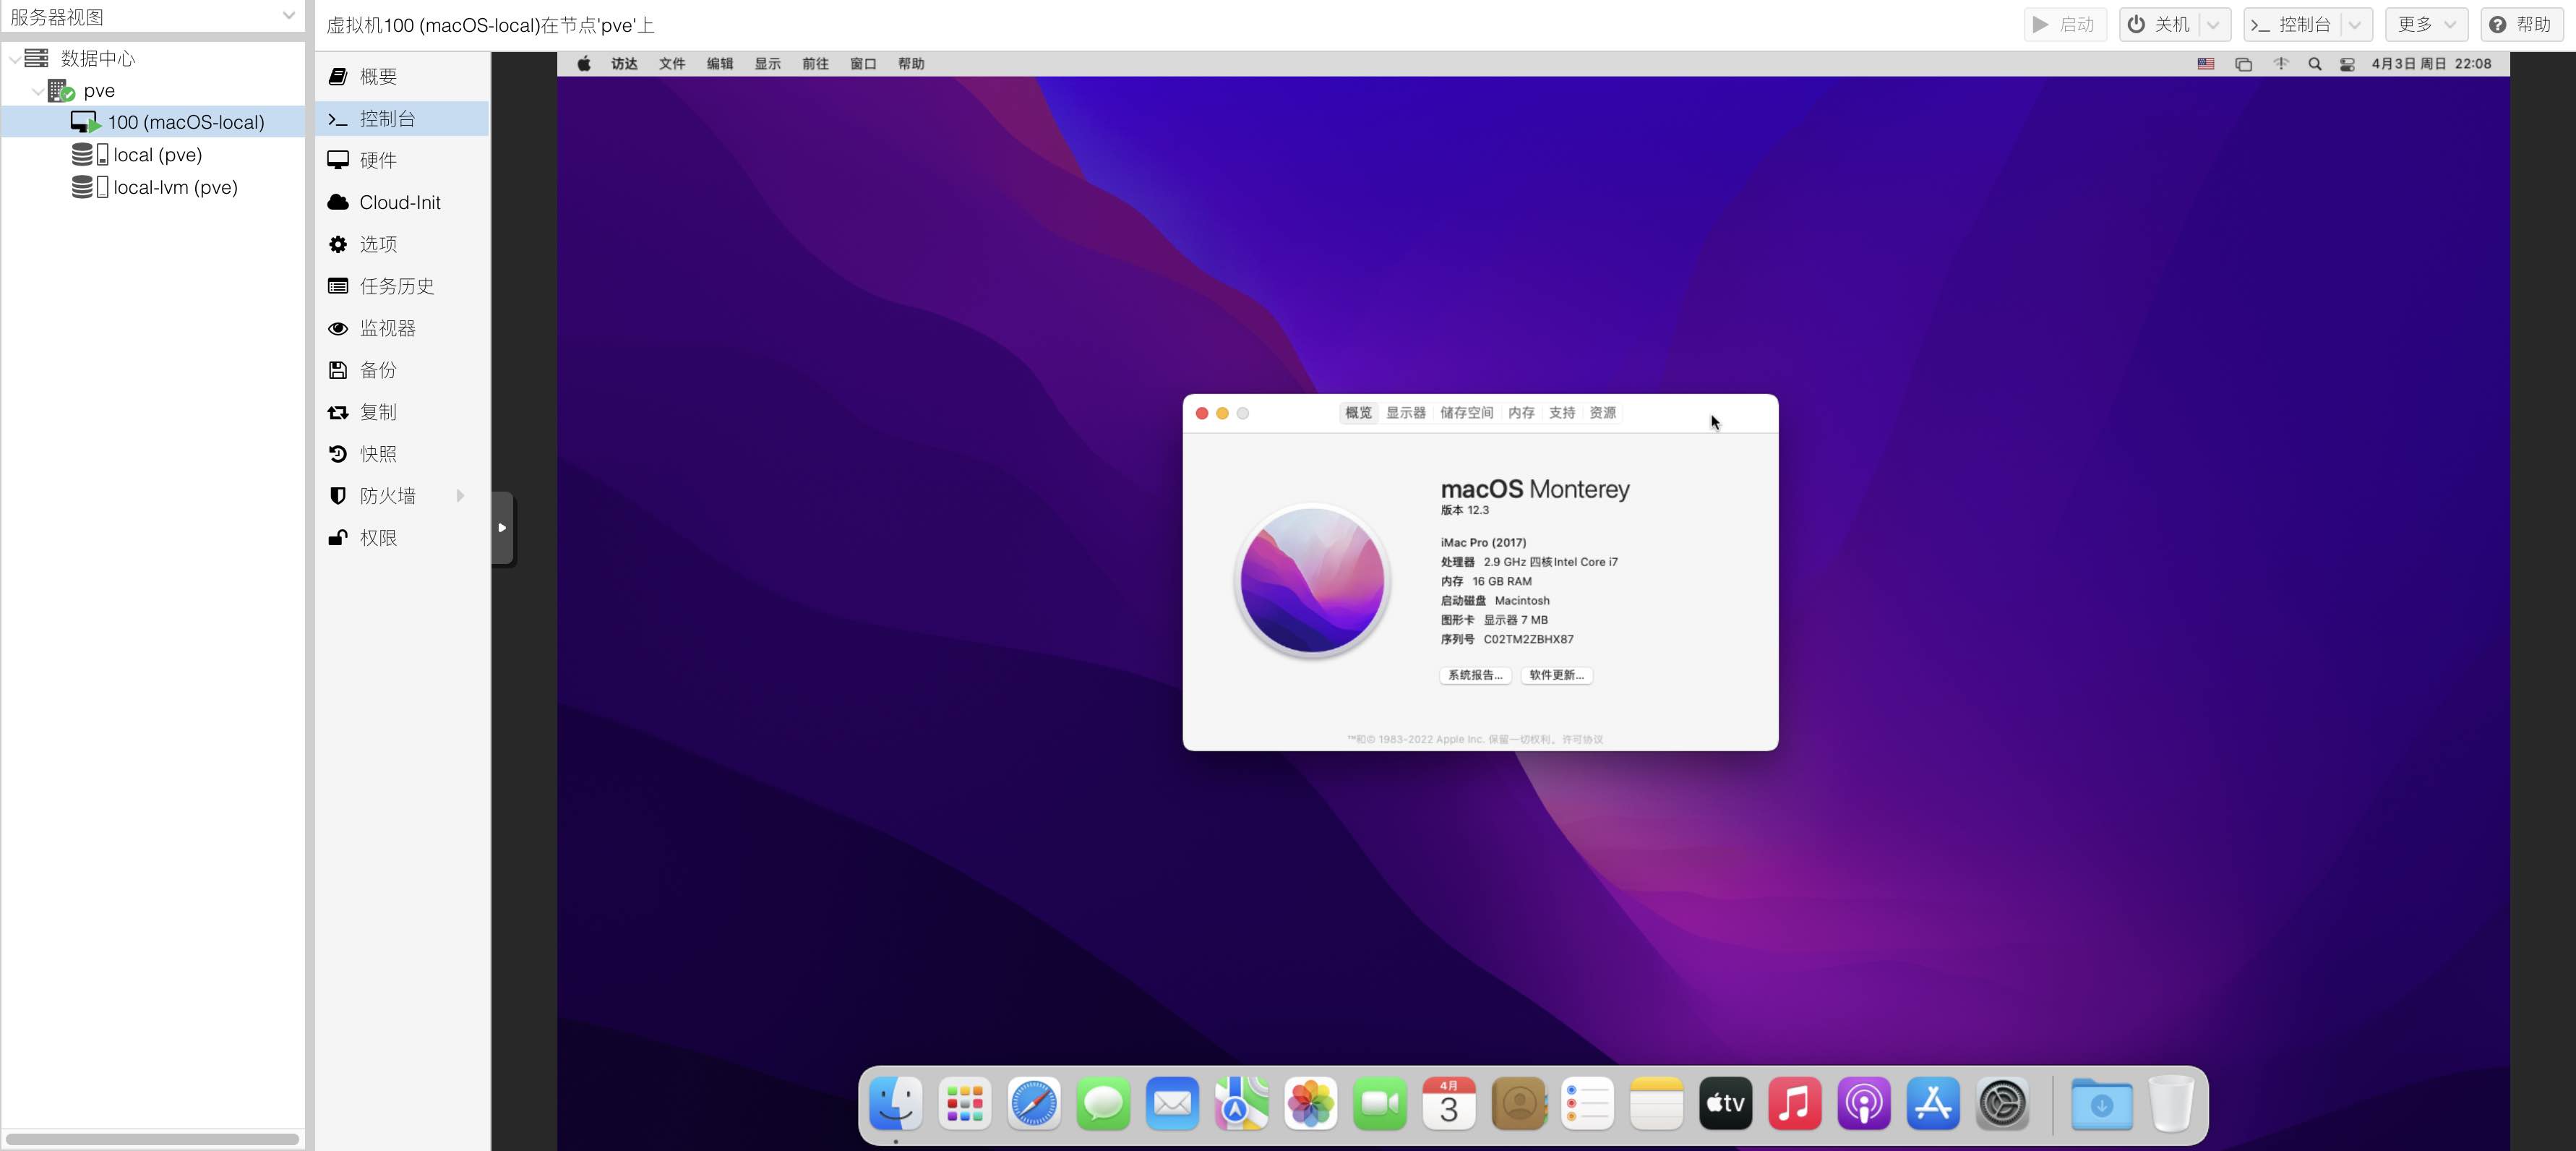Open Spotlight search magnifier icon

pos(2314,64)
